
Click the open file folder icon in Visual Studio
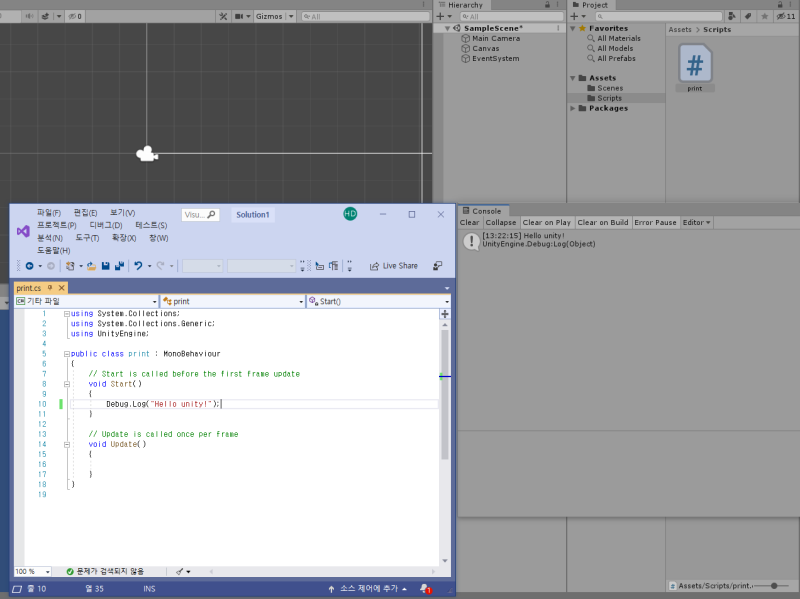91,266
